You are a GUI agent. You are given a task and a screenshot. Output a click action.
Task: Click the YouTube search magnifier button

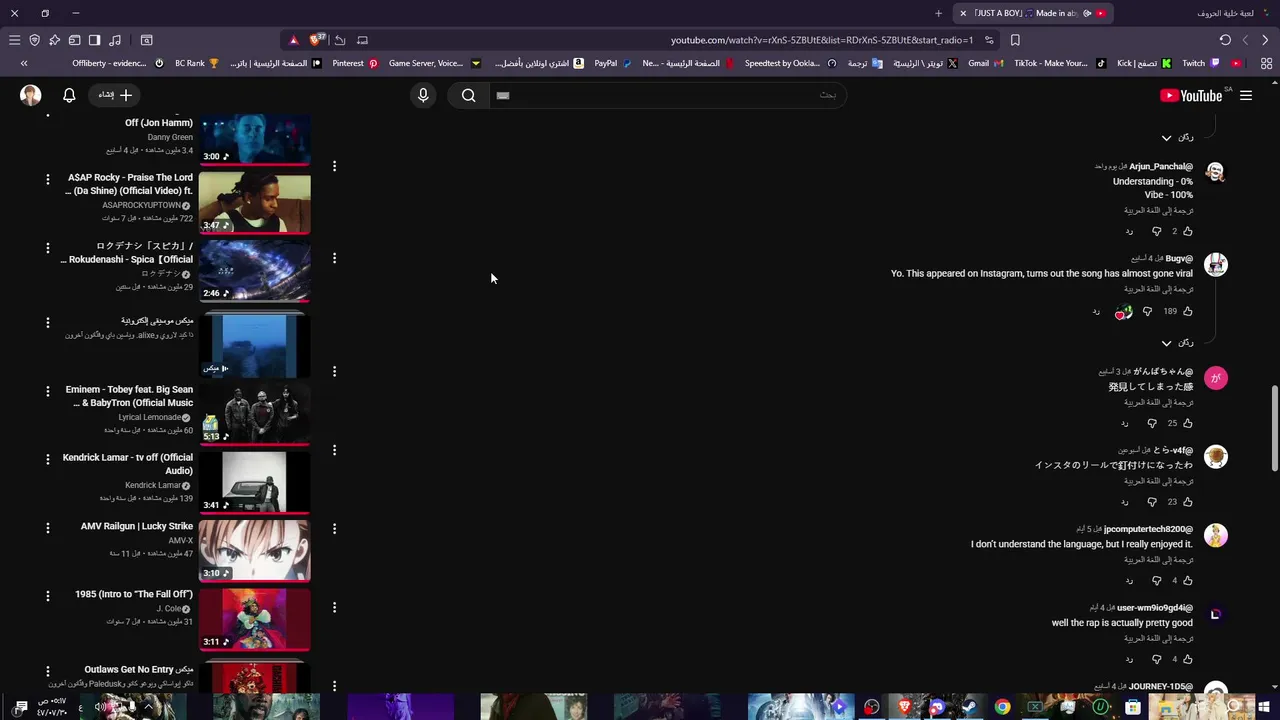point(468,95)
